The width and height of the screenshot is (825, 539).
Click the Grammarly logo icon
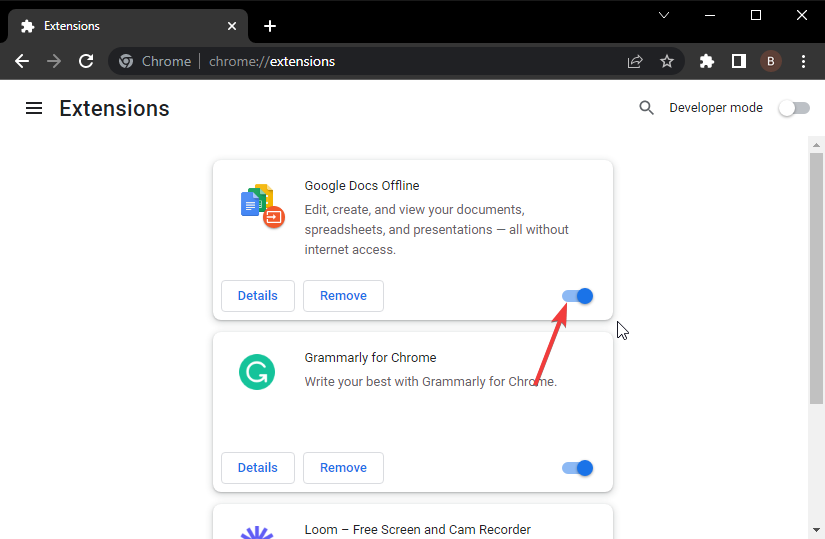[x=257, y=372]
